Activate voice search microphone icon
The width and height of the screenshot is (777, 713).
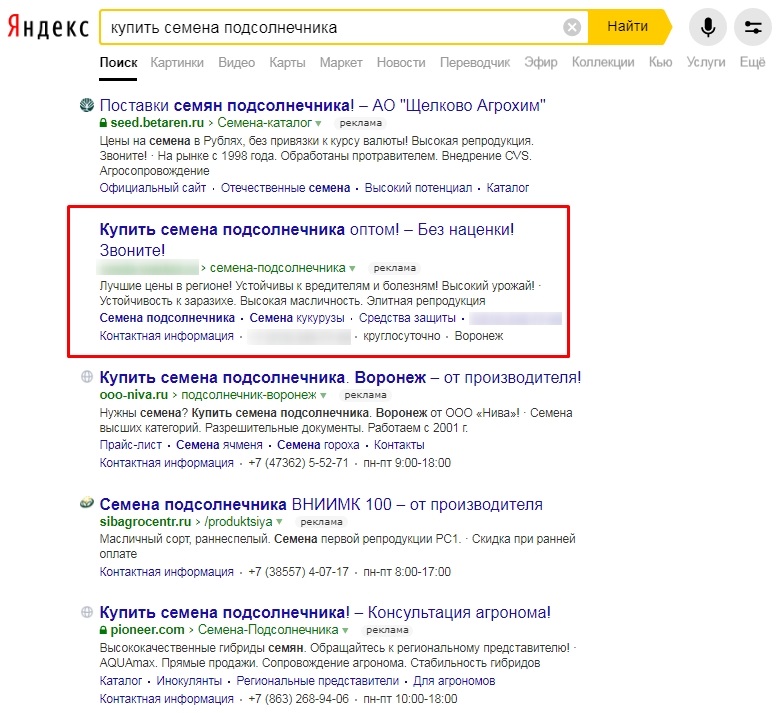tap(708, 27)
